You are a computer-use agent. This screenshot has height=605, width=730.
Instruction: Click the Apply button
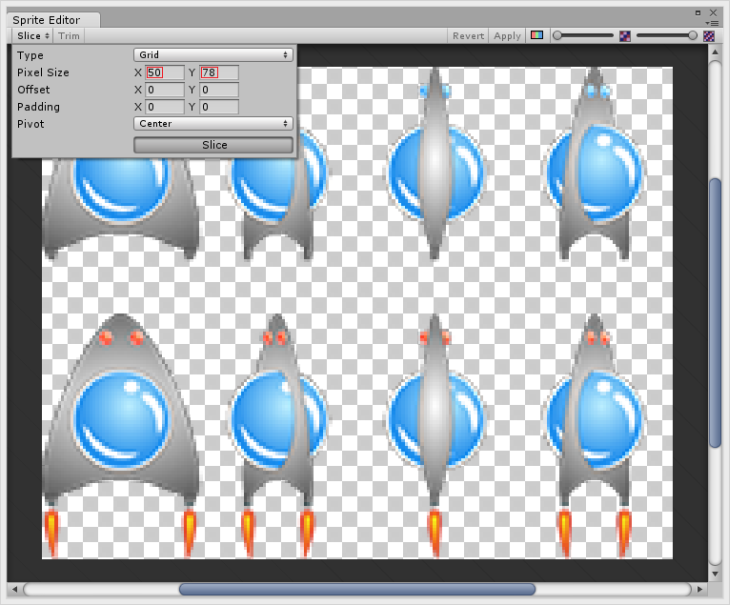507,36
